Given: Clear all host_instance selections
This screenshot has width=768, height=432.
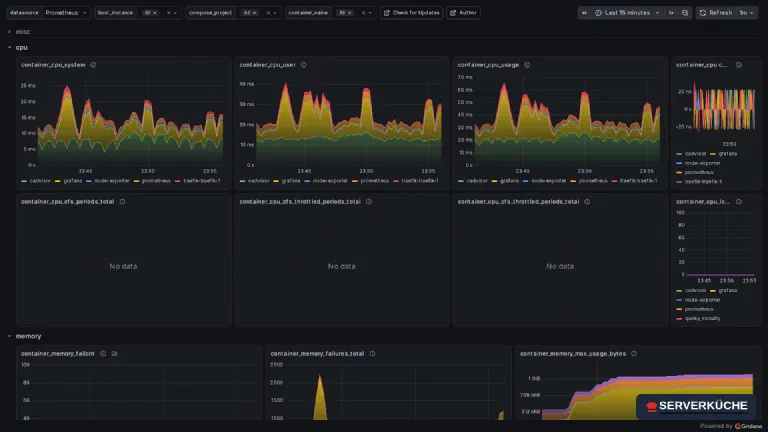Looking at the screenshot, I should click(168, 13).
